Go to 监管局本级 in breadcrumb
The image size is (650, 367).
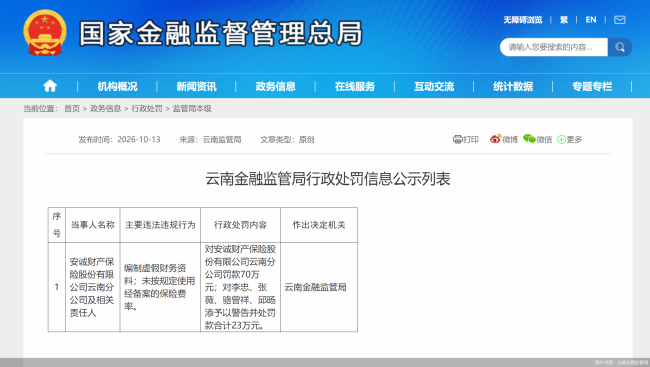192,109
